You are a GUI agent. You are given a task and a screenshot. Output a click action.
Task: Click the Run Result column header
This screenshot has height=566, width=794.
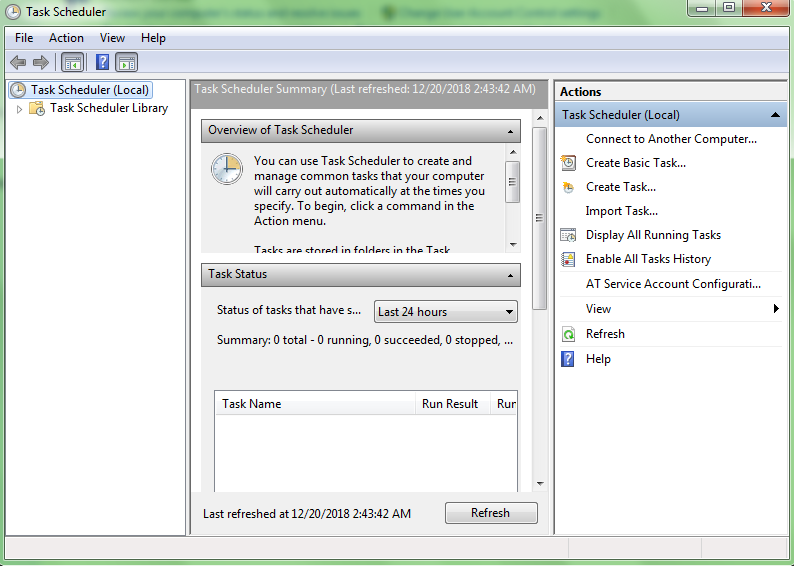point(453,403)
